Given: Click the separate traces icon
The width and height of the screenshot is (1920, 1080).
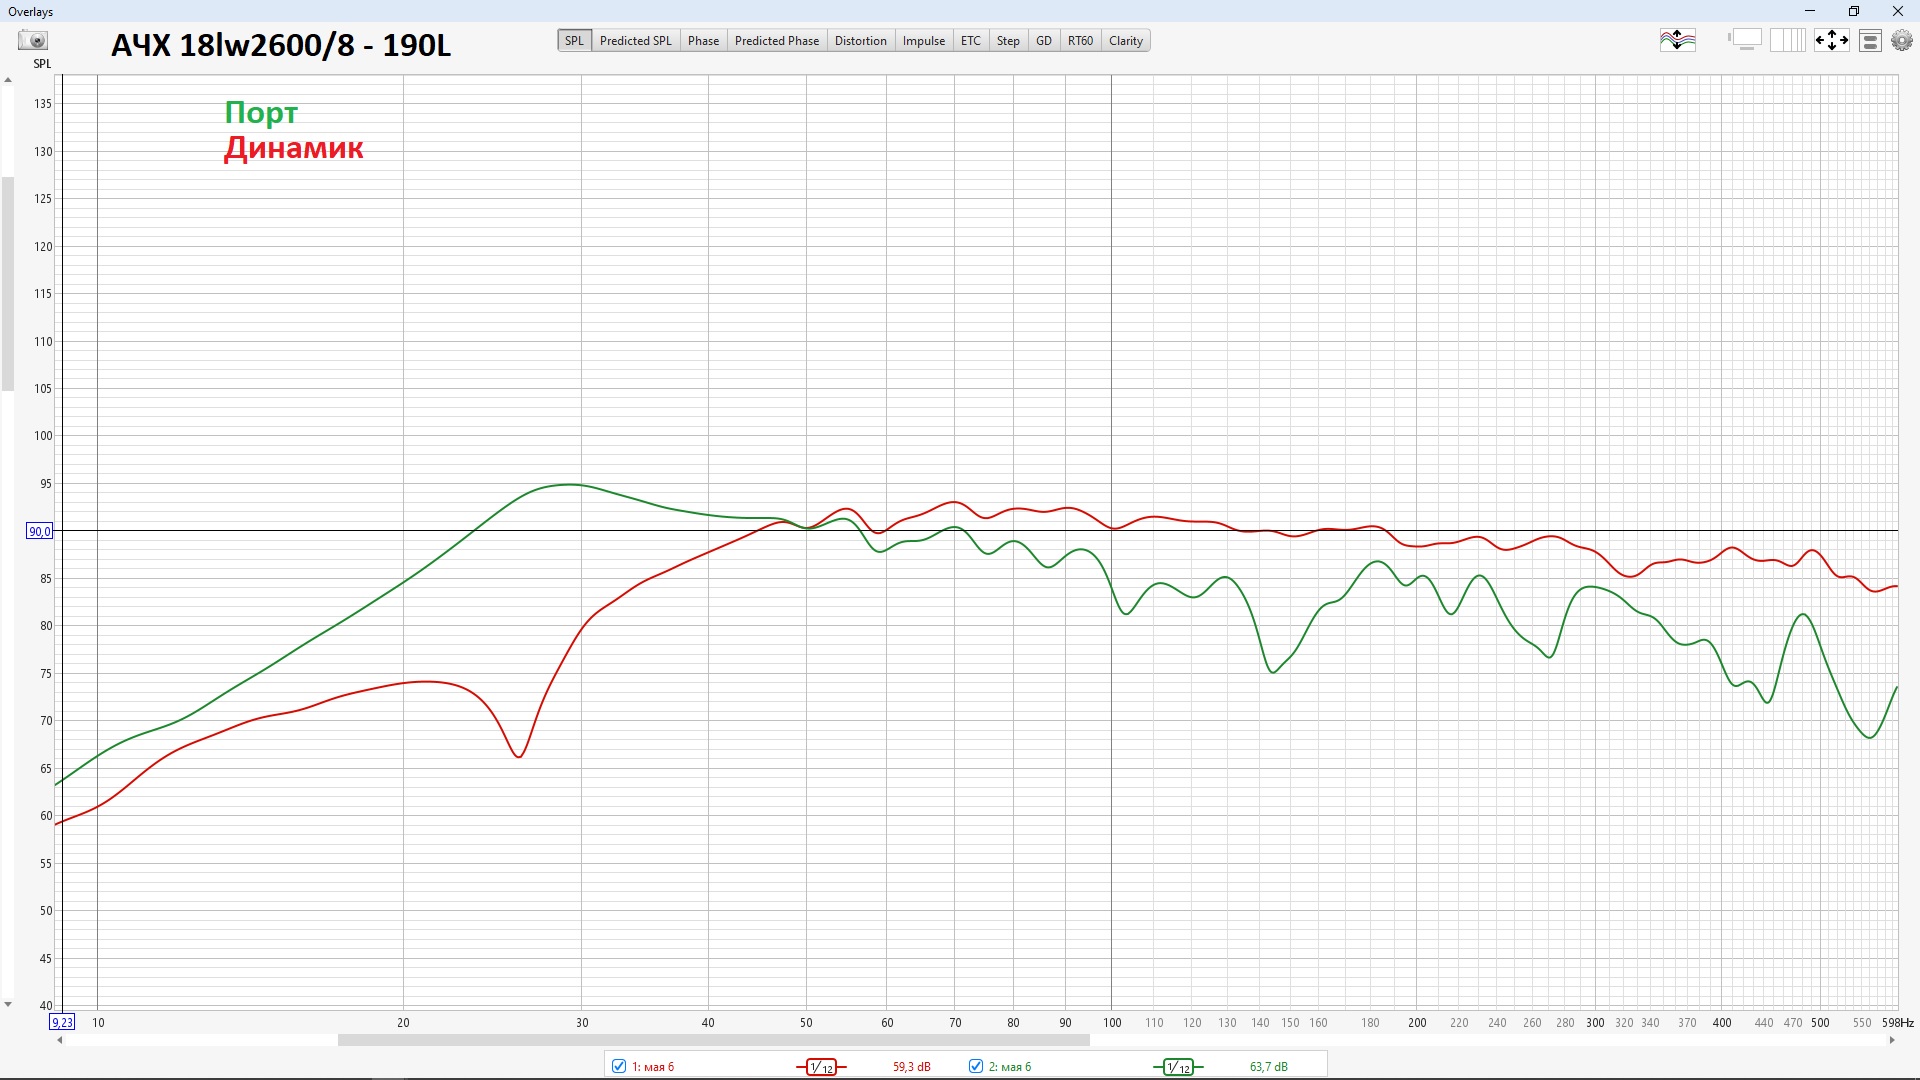Looking at the screenshot, I should tap(1678, 41).
